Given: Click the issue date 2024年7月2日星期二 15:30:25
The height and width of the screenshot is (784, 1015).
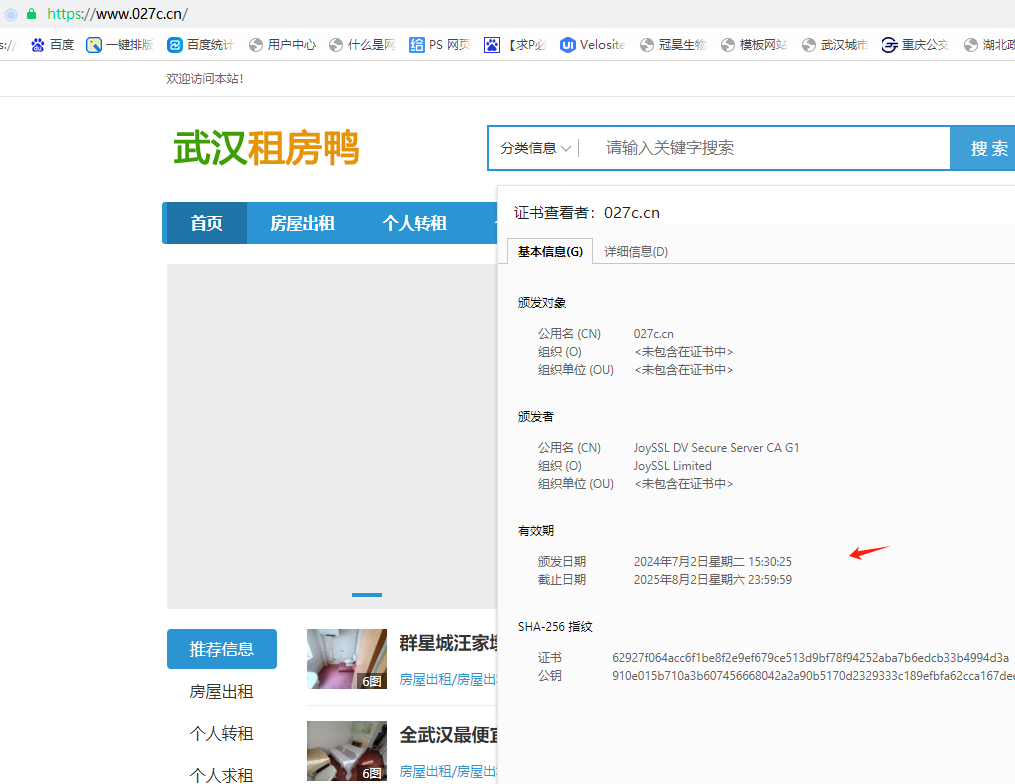Looking at the screenshot, I should (x=713, y=561).
